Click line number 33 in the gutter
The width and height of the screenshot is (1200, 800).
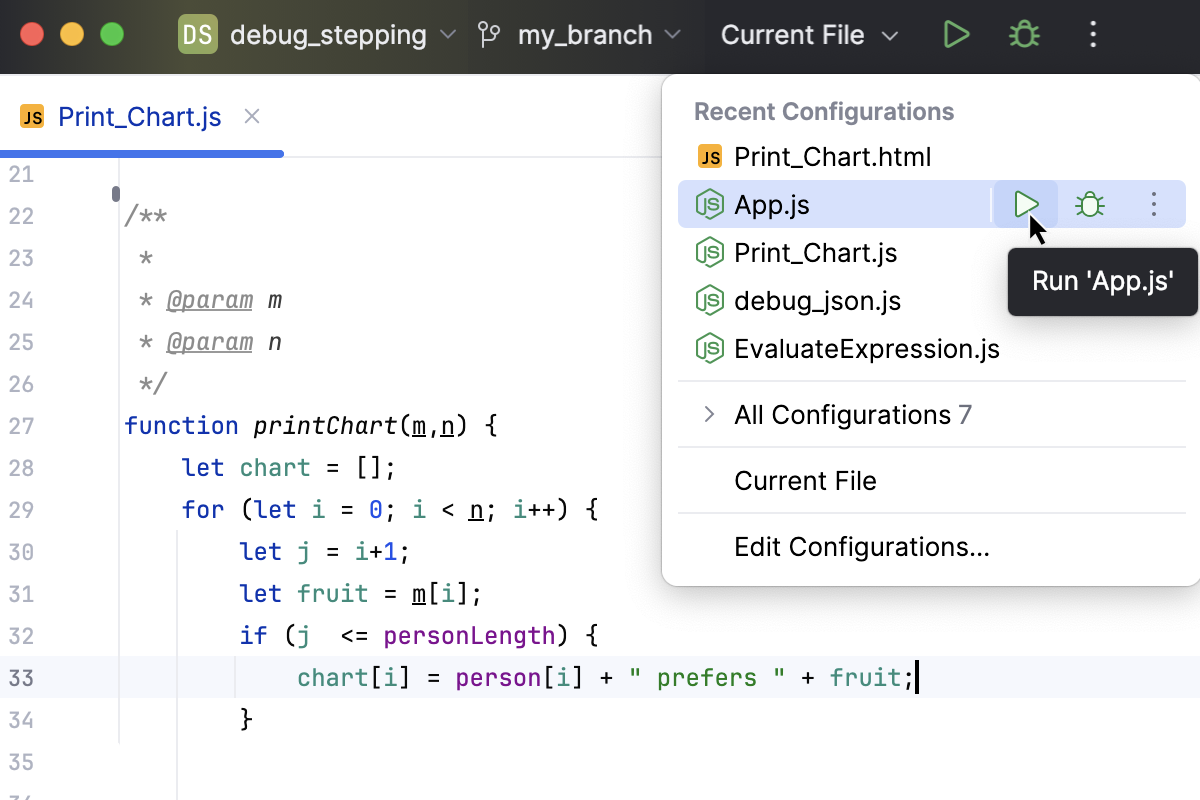21,678
